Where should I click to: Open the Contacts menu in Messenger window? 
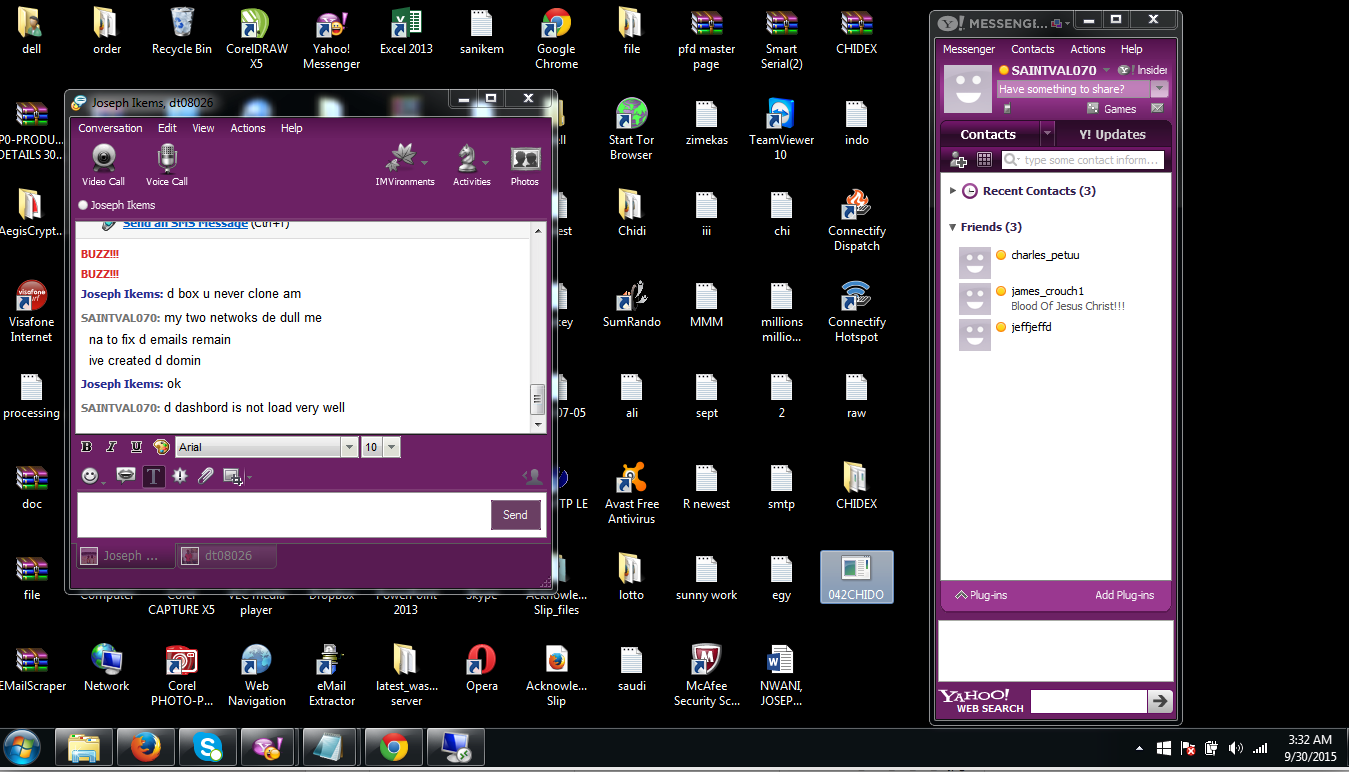tap(1033, 49)
